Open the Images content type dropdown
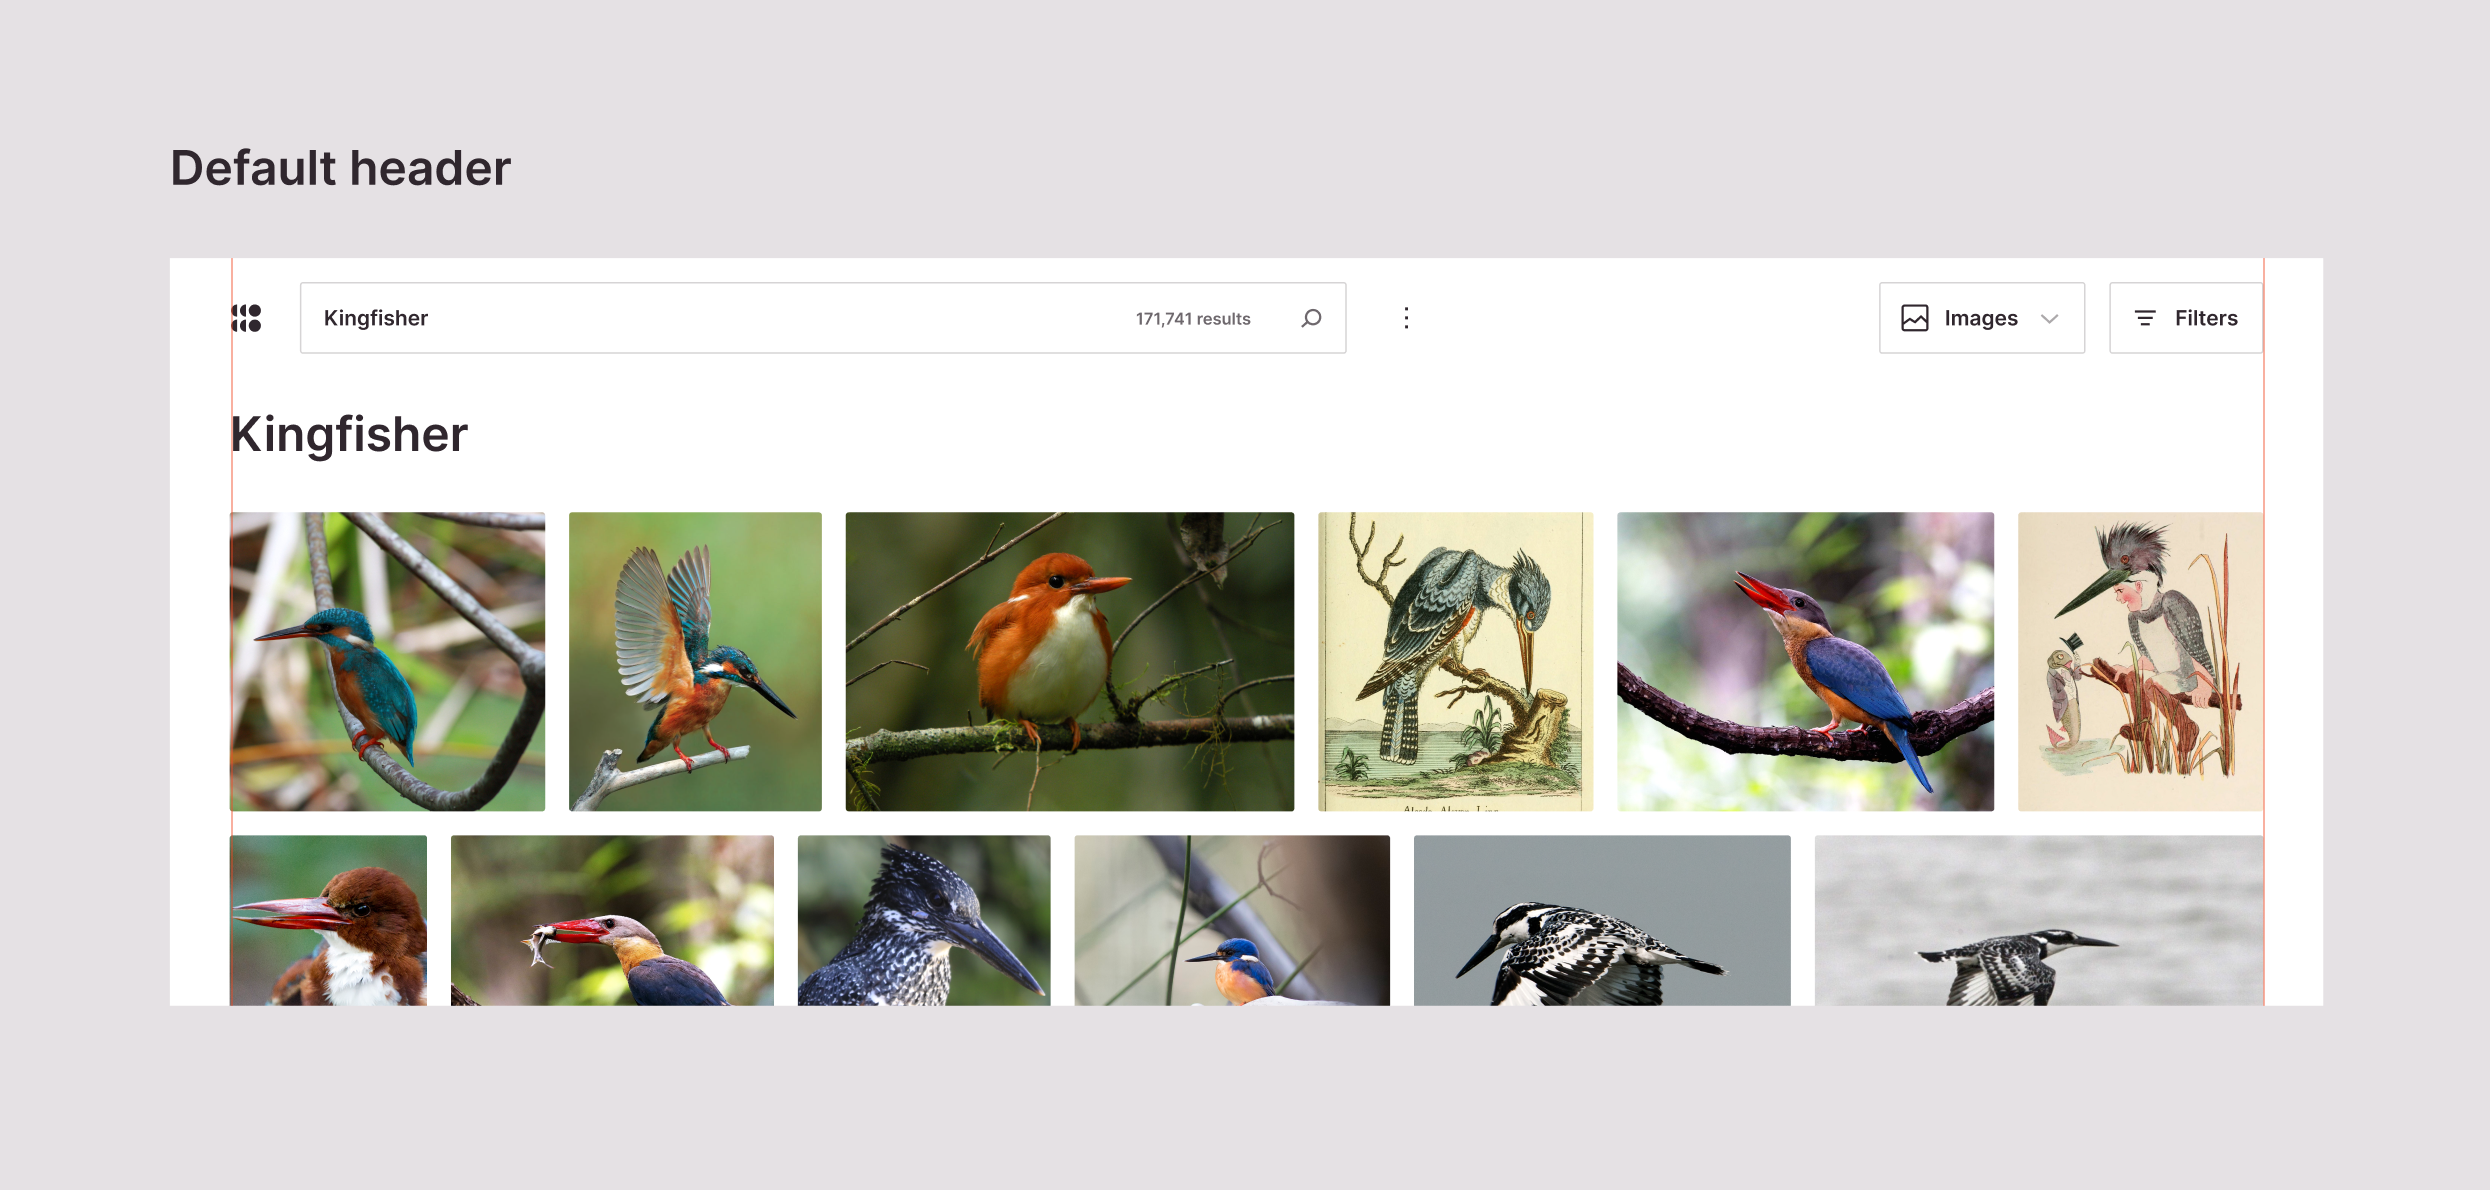Viewport: 2490px width, 1190px height. point(1980,318)
